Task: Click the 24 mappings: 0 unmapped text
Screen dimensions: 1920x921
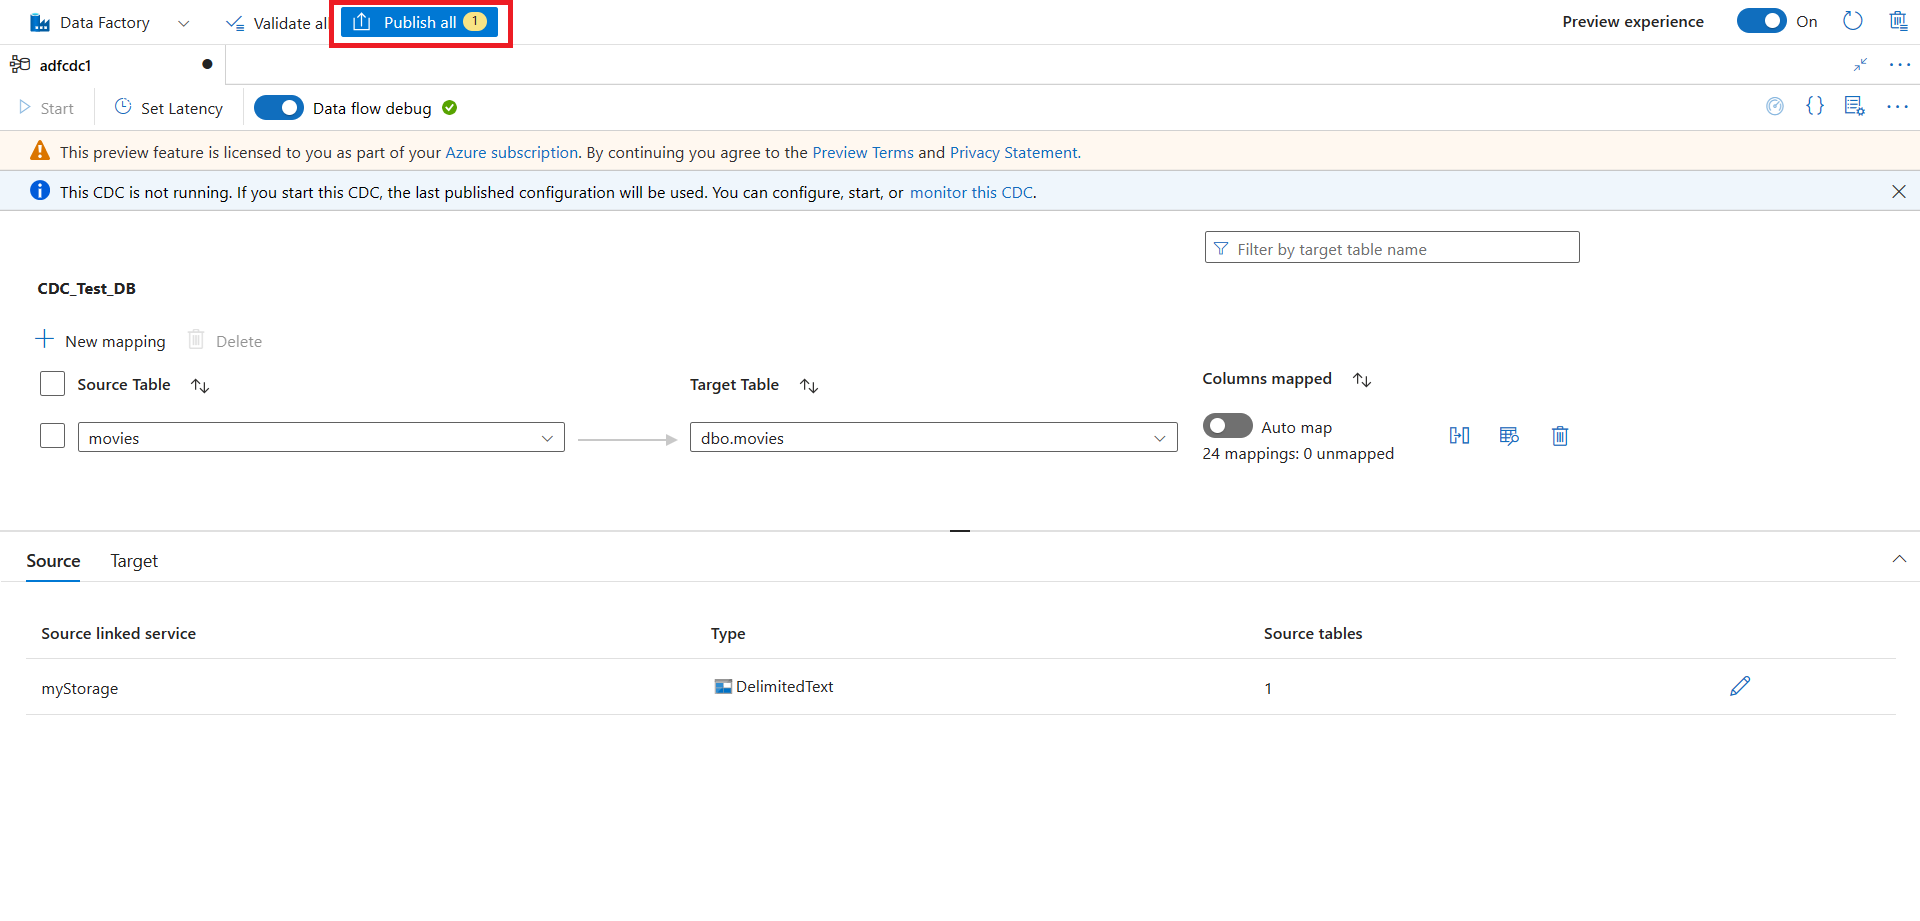Action: click(1298, 453)
